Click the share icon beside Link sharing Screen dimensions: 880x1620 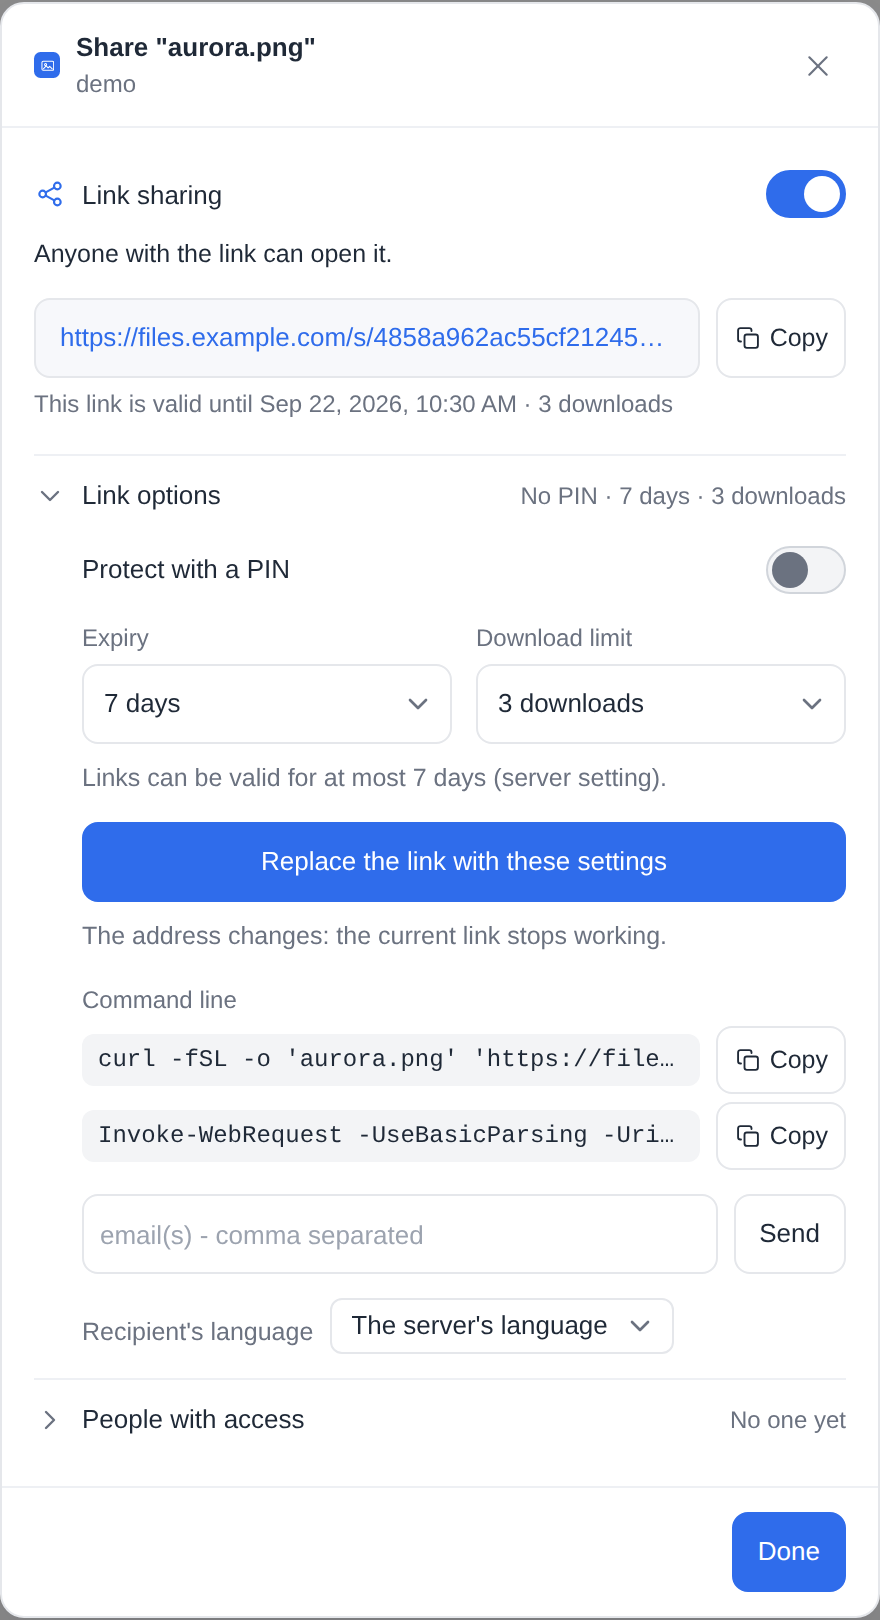point(50,194)
